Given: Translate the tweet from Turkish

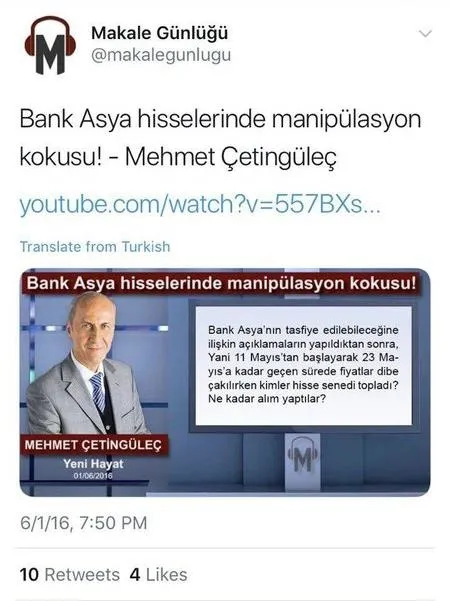Looking at the screenshot, I should point(95,246).
